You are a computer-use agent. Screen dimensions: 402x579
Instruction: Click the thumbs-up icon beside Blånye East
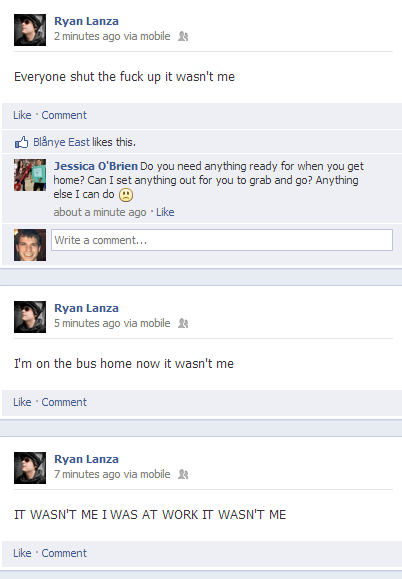tap(21, 142)
